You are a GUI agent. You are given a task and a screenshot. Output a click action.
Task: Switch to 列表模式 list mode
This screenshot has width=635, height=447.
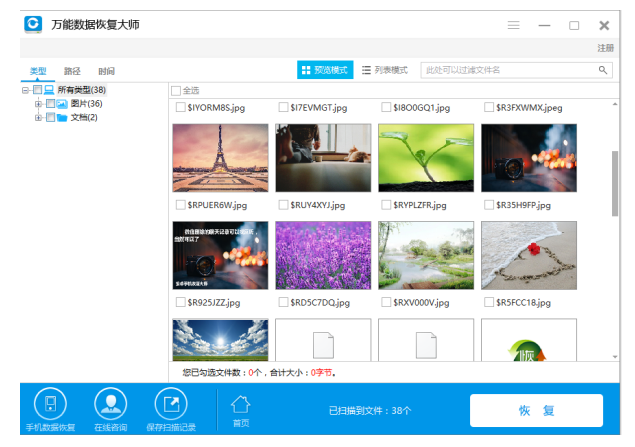point(385,70)
